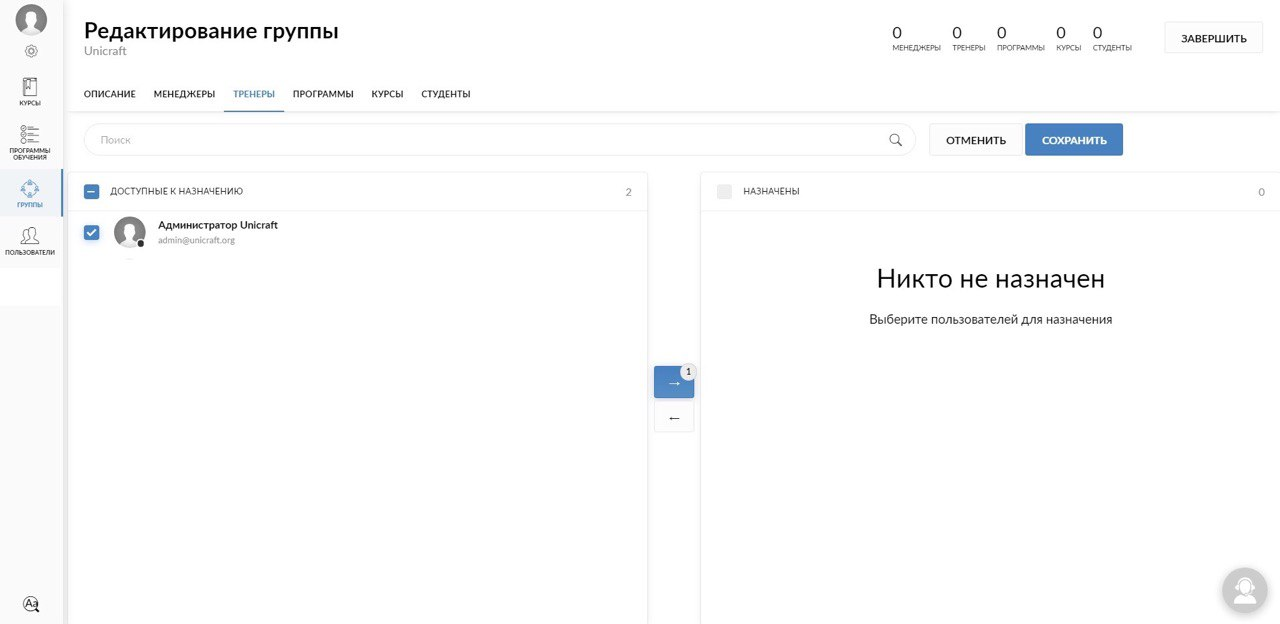The width and height of the screenshot is (1280, 624).
Task: Switch to the Менеджеры tab
Action: (x=184, y=94)
